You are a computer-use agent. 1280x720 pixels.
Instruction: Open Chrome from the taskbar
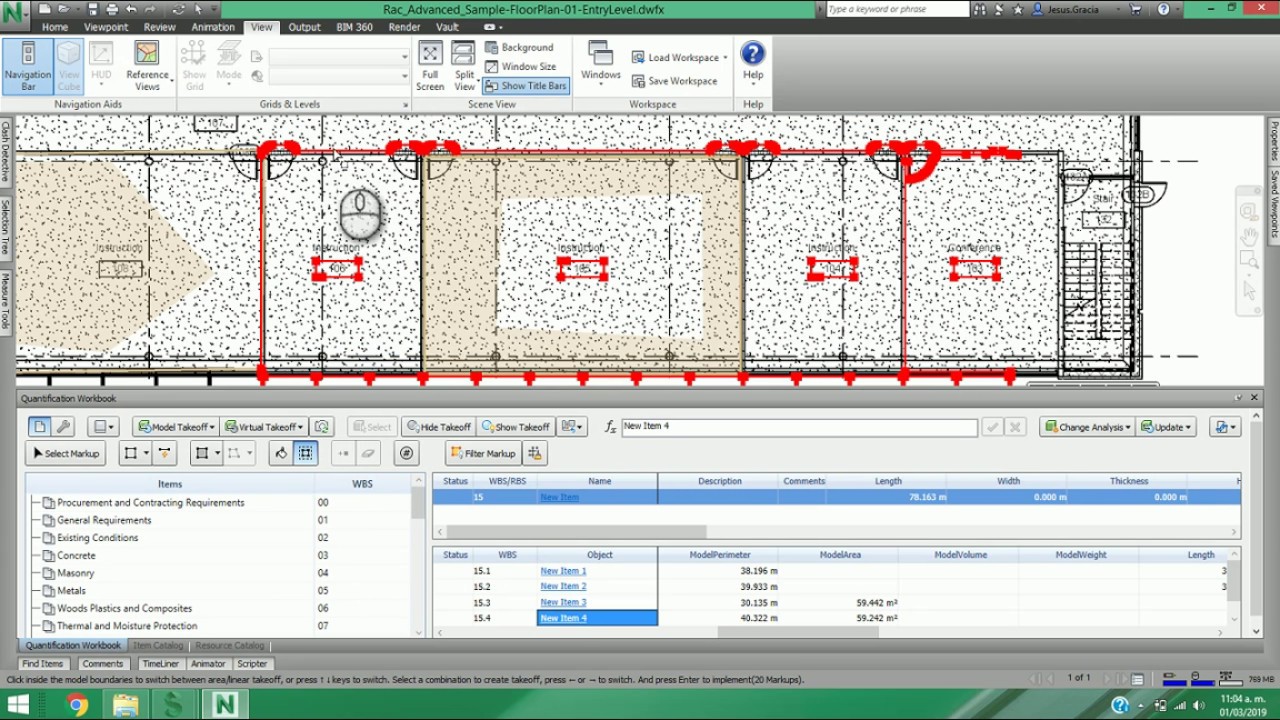[x=77, y=705]
